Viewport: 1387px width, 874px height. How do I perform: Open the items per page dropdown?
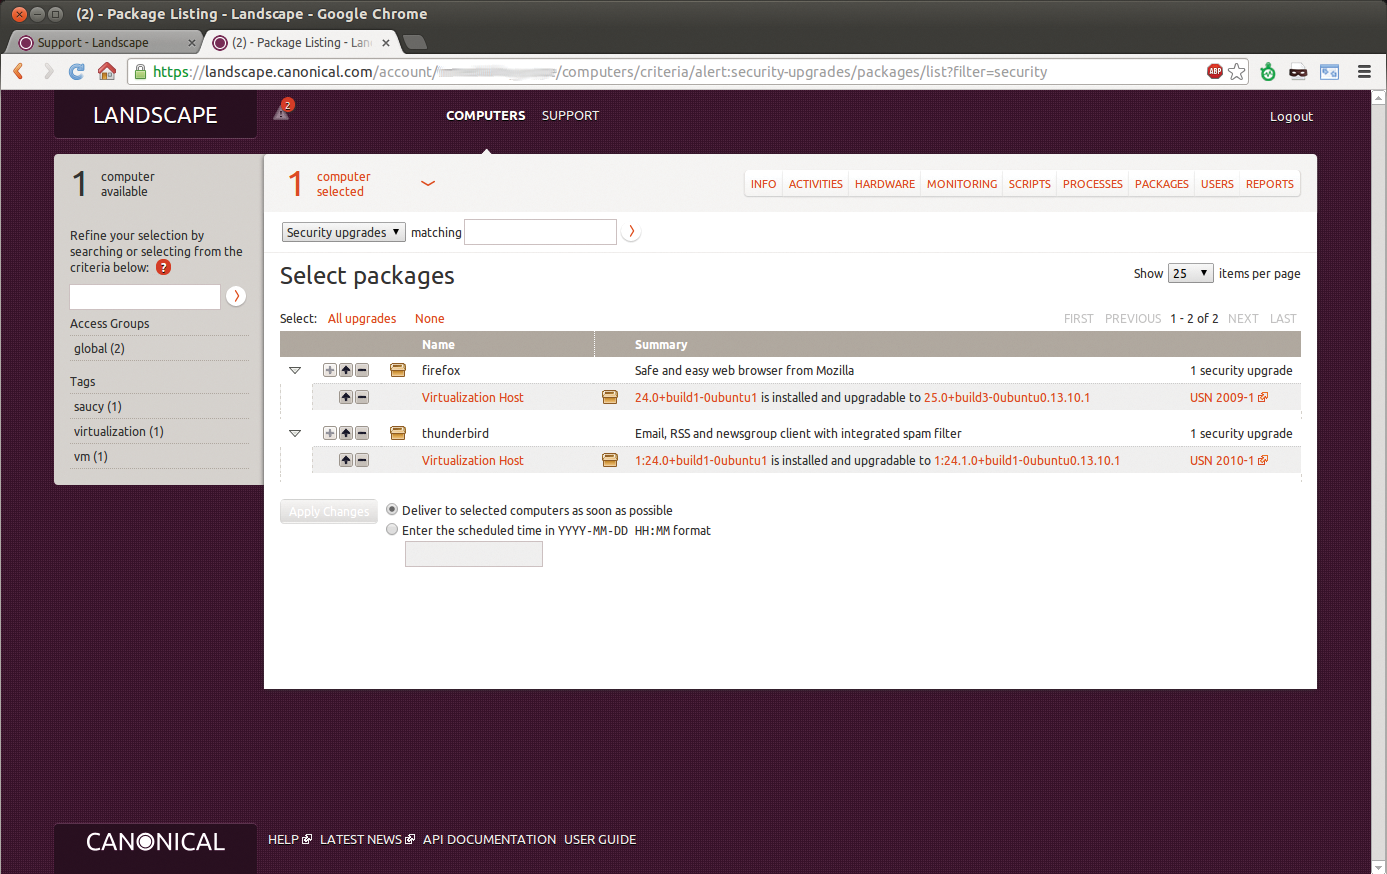1190,273
